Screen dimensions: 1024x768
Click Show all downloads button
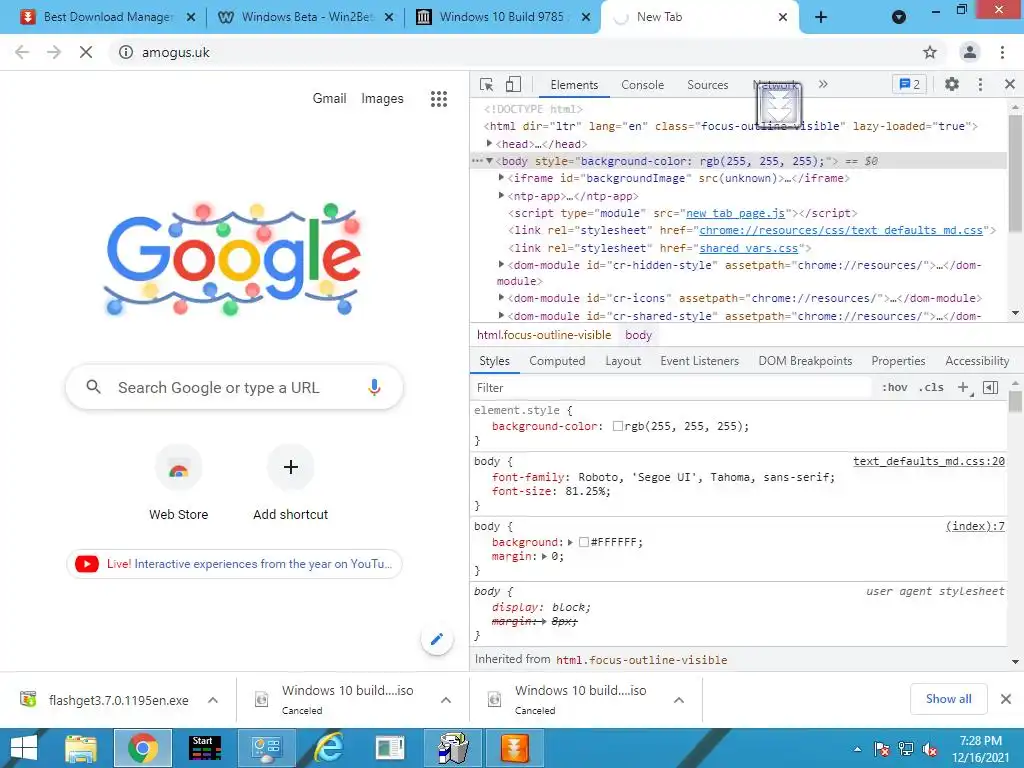coord(948,699)
